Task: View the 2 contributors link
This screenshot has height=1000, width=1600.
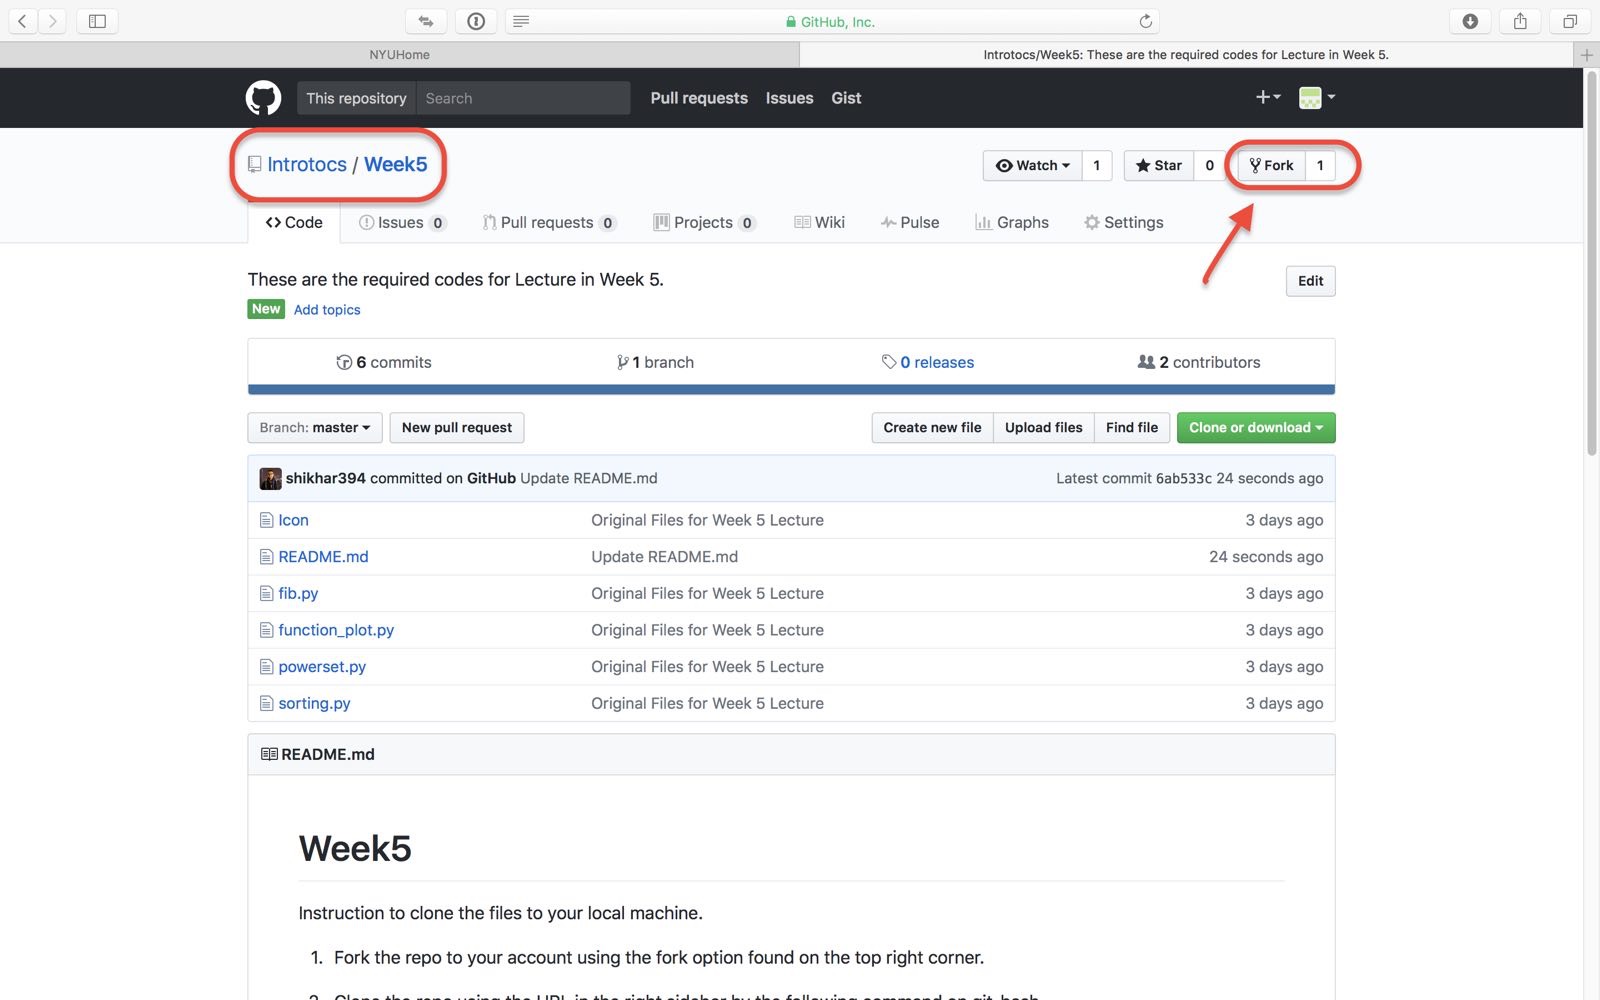Action: 1199,362
